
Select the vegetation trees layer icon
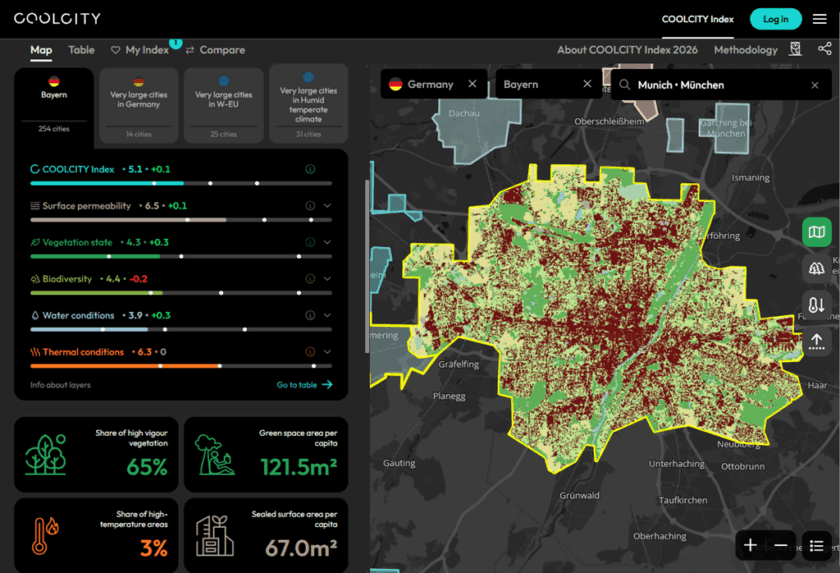(816, 268)
